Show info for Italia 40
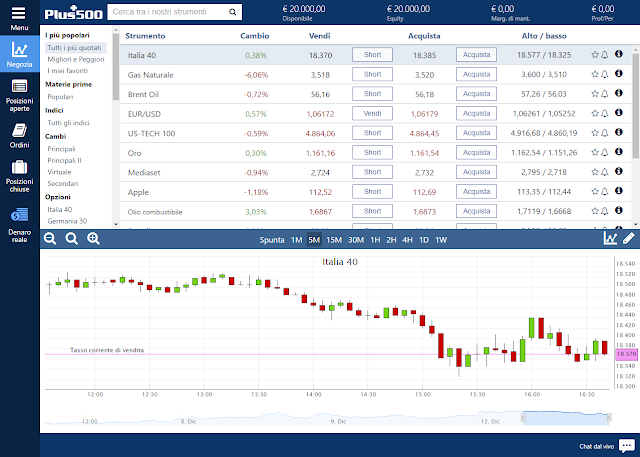The image size is (640, 457). [619, 54]
